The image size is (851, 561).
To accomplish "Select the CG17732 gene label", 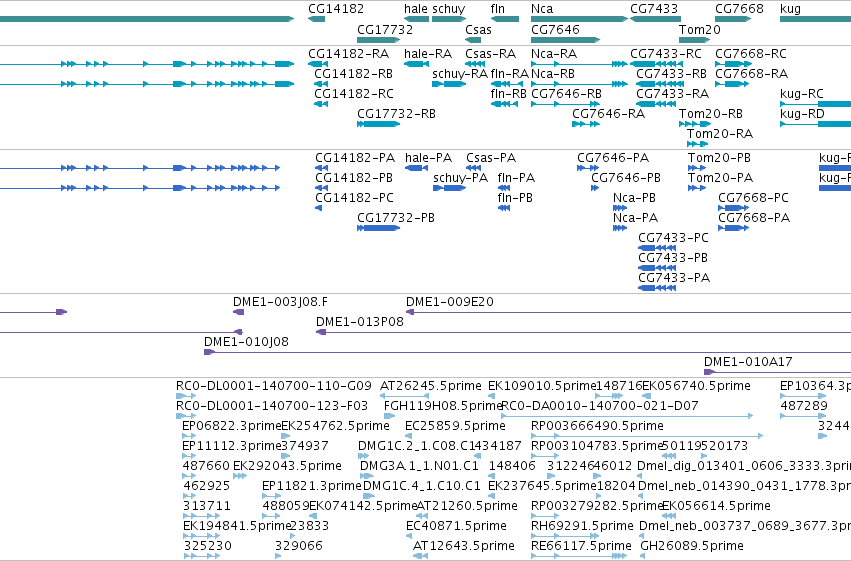I will click(x=385, y=29).
